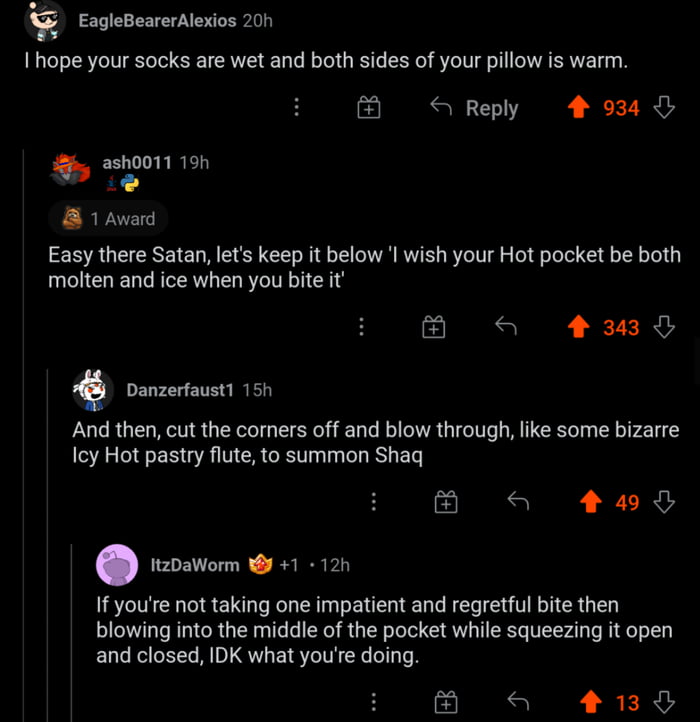Reply to Danzerfaust1's Shaq comment
The height and width of the screenshot is (722, 700).
tap(517, 502)
